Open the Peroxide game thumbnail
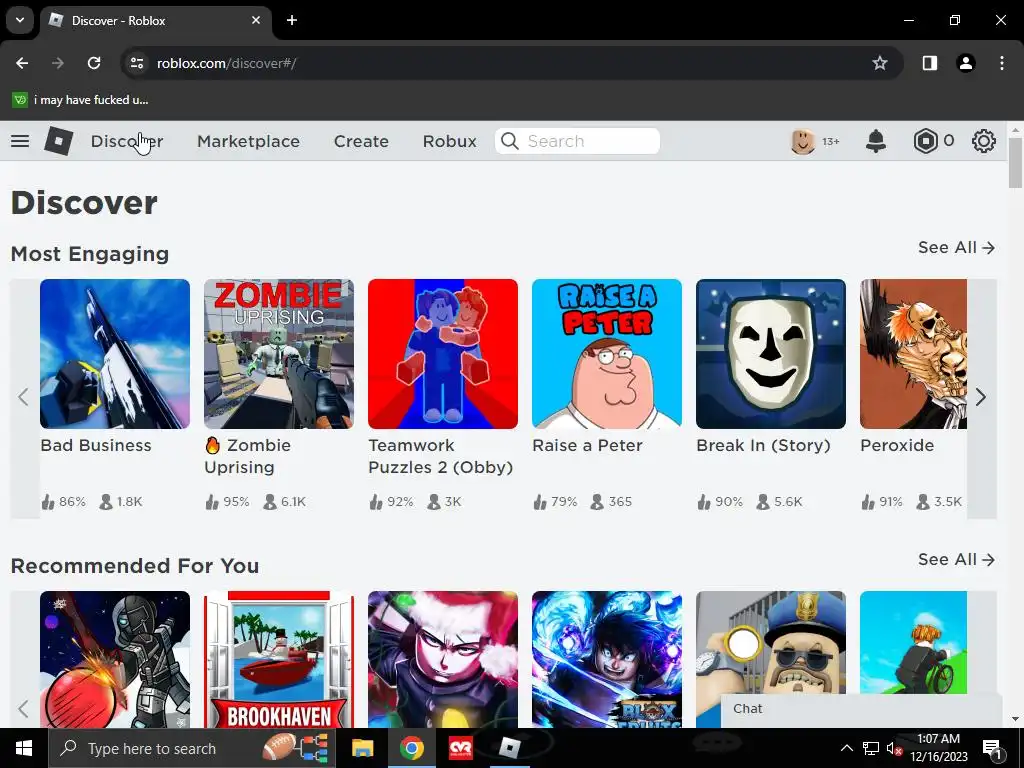This screenshot has height=768, width=1024. (x=913, y=354)
